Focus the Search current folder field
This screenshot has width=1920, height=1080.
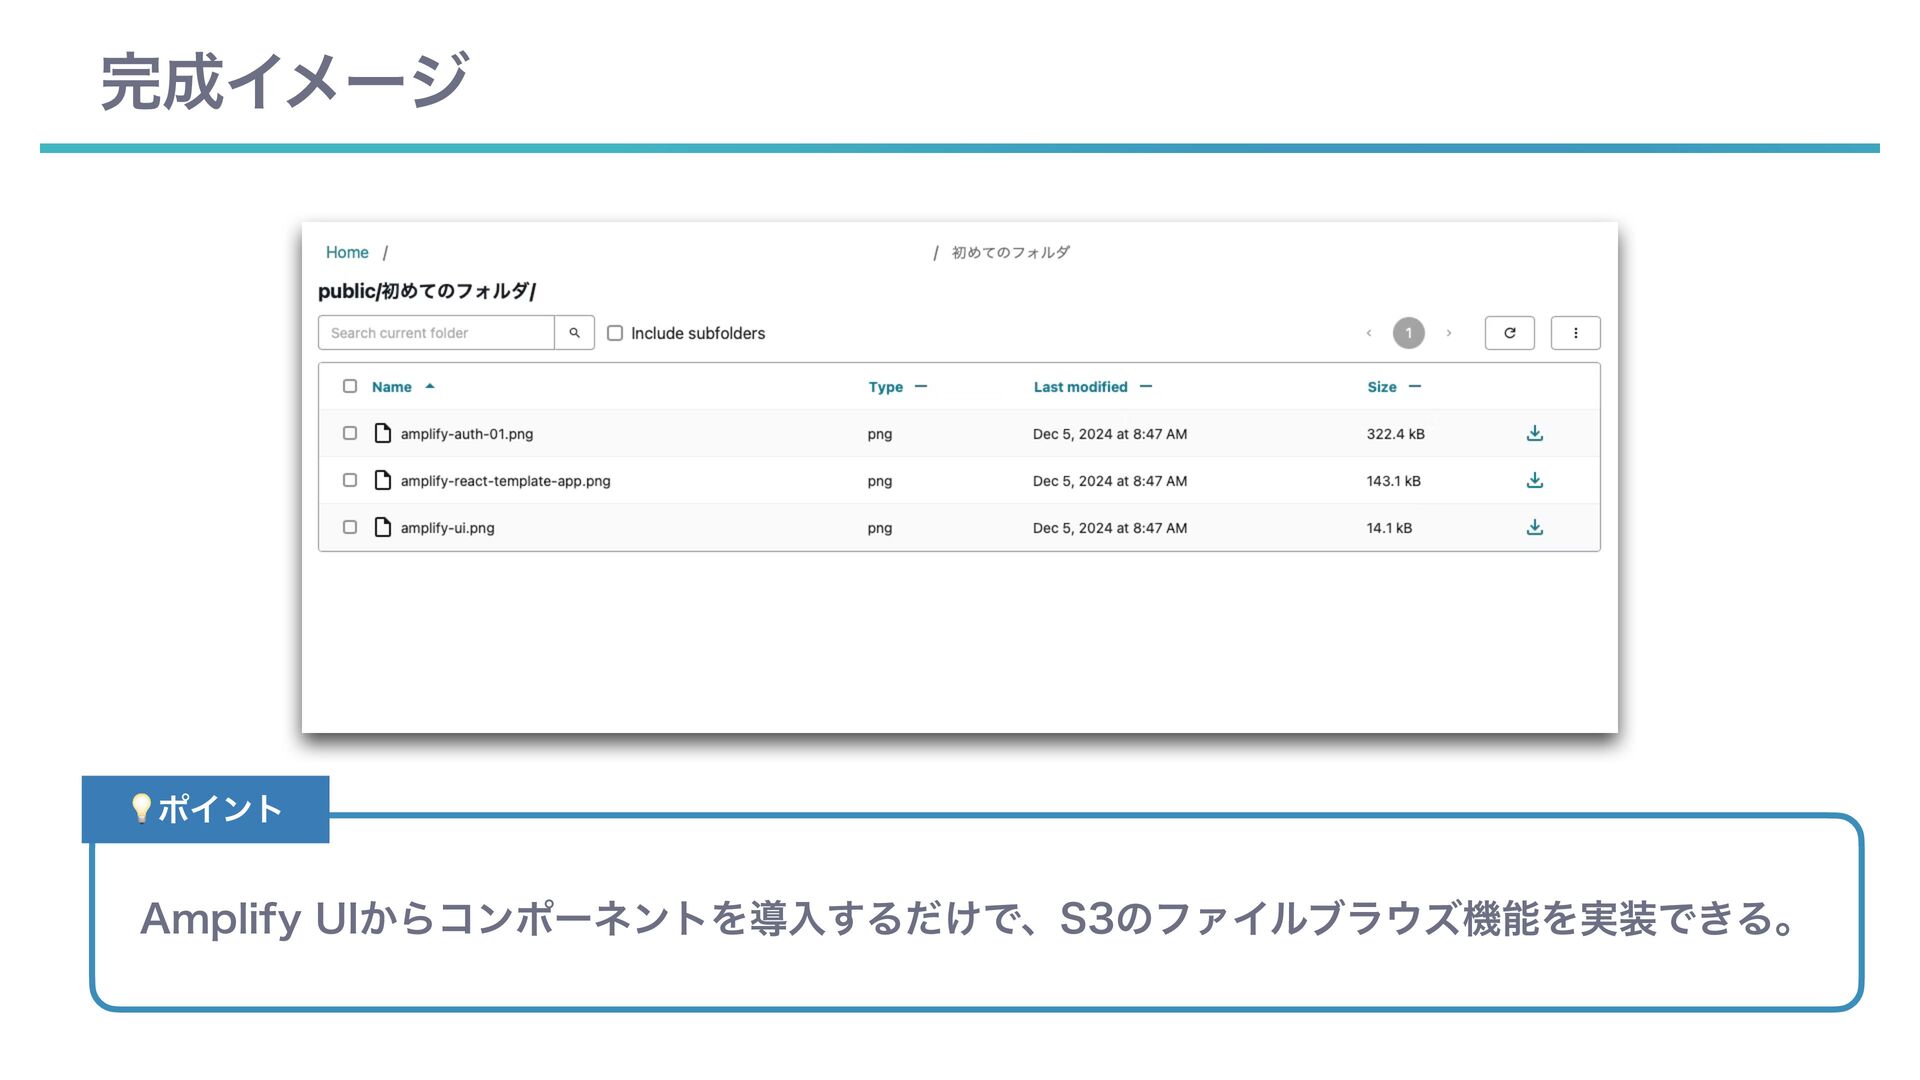436,333
